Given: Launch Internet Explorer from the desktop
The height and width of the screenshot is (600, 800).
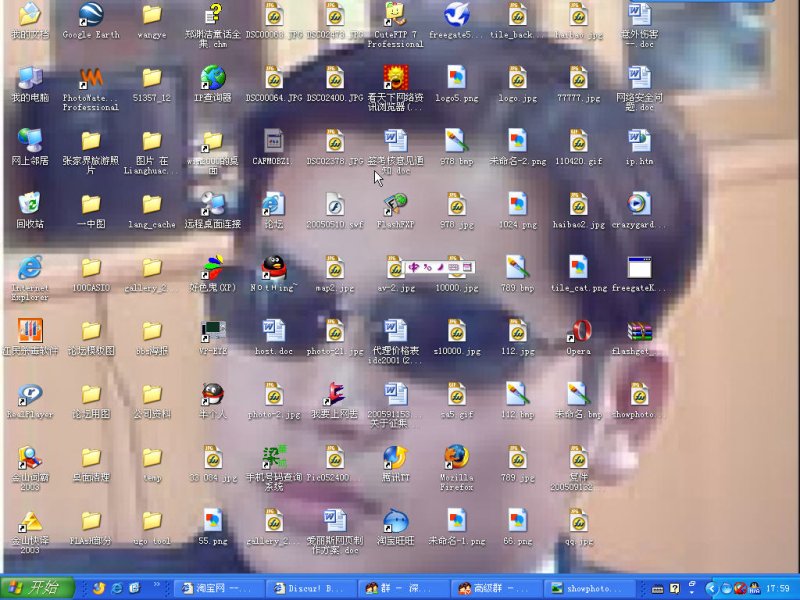Looking at the screenshot, I should 27,270.
